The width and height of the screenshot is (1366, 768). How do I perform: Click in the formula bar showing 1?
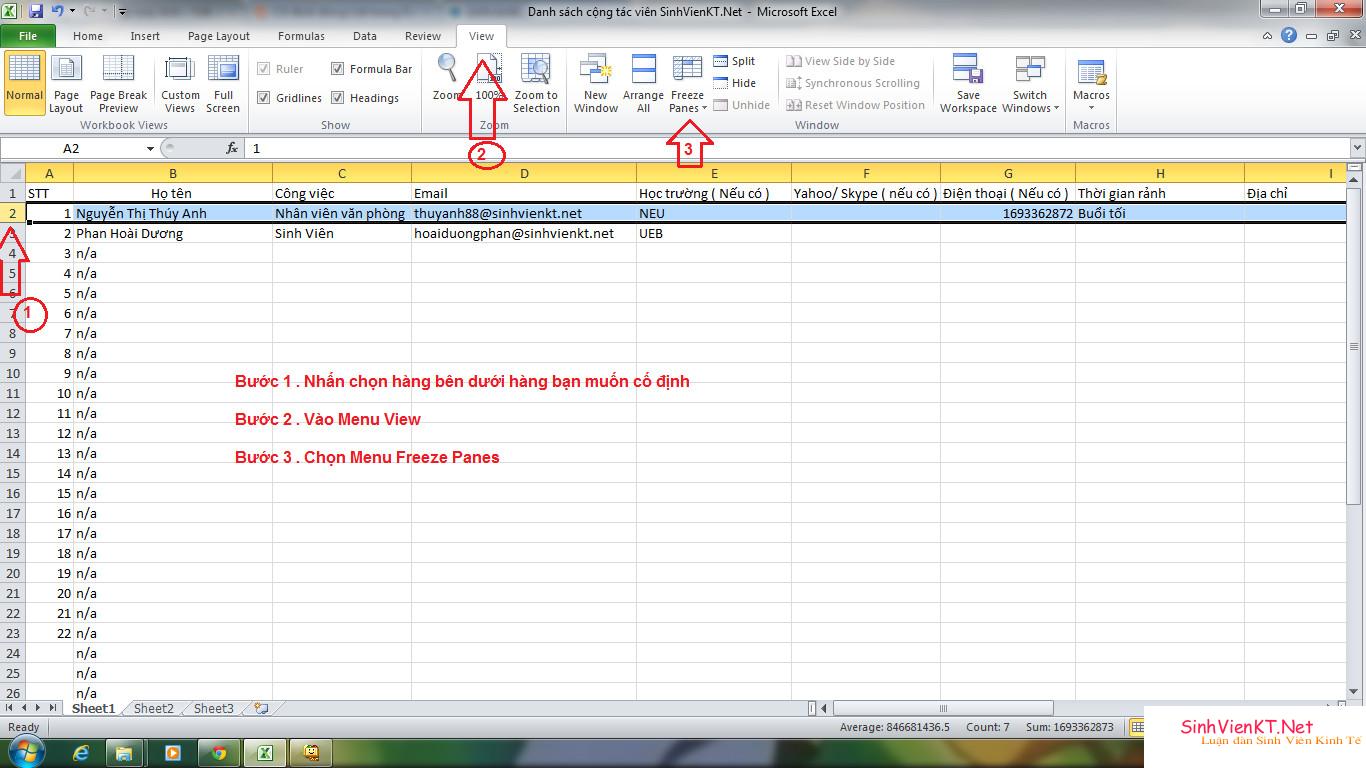tap(795, 148)
